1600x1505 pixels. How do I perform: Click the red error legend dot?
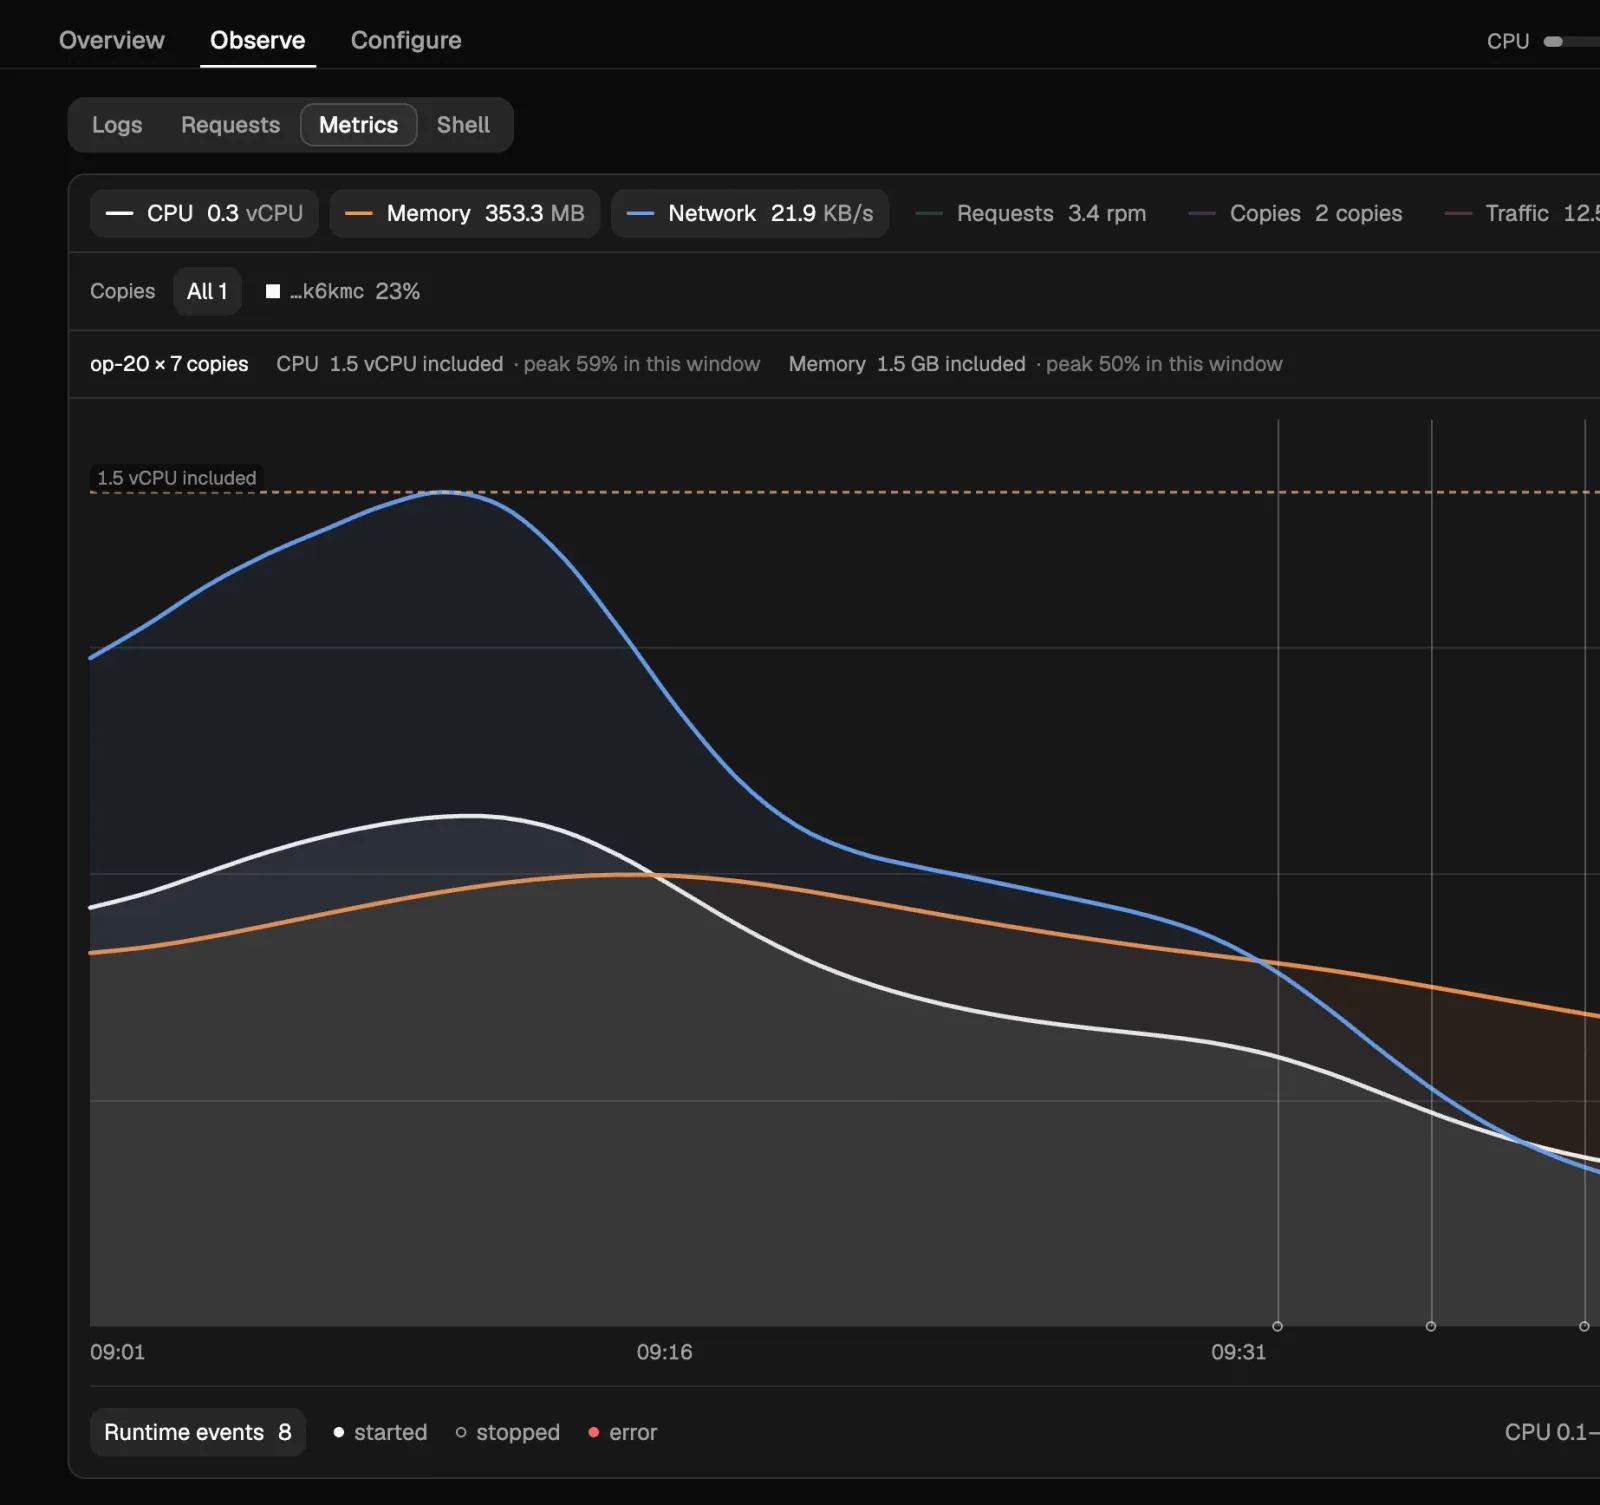[593, 1432]
